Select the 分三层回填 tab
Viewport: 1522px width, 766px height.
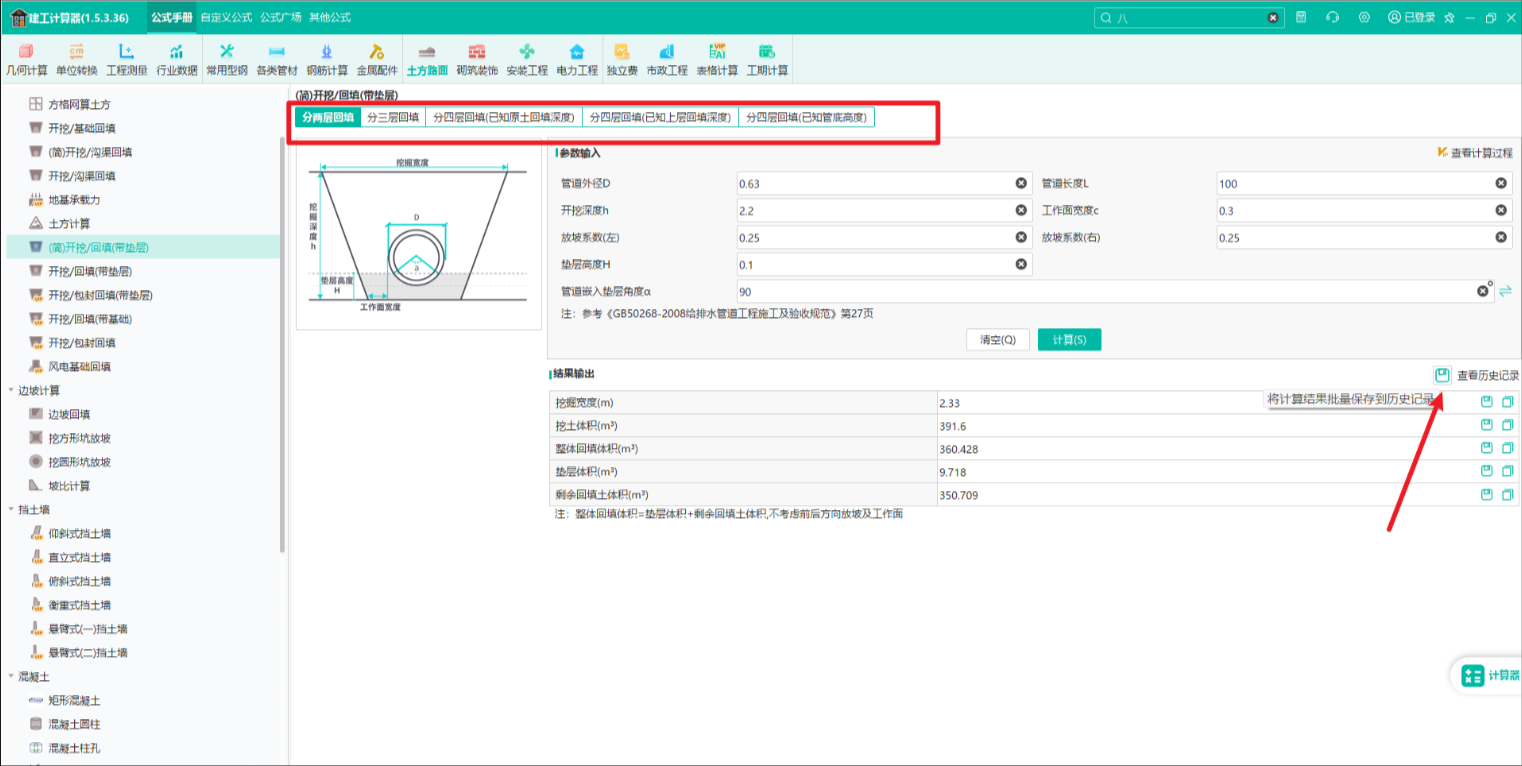[x=393, y=117]
